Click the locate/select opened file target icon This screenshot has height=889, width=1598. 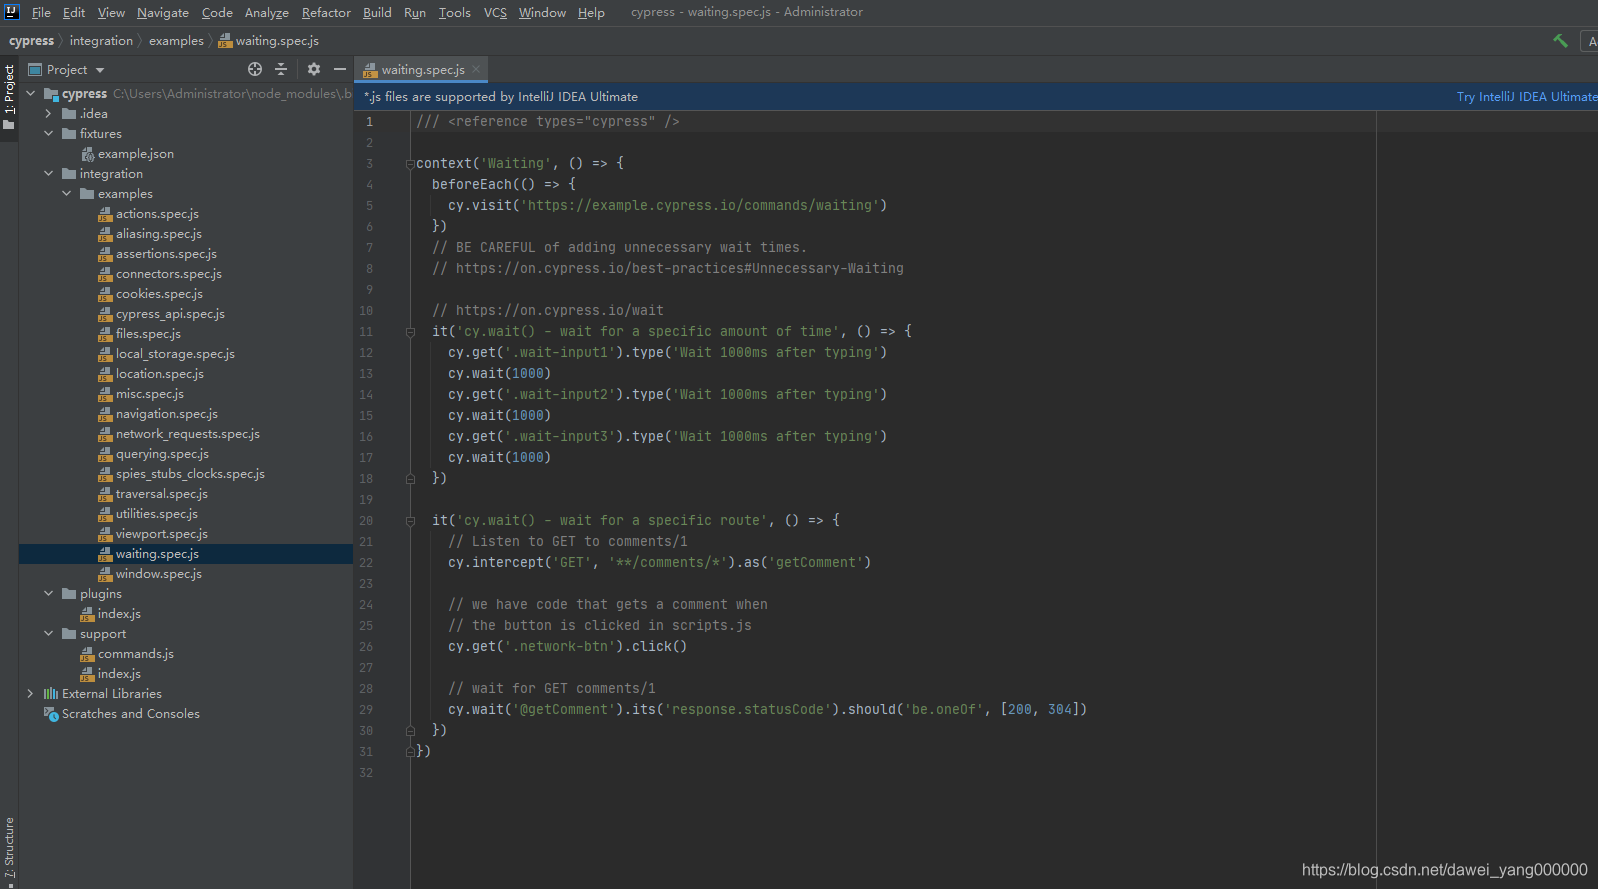point(255,69)
